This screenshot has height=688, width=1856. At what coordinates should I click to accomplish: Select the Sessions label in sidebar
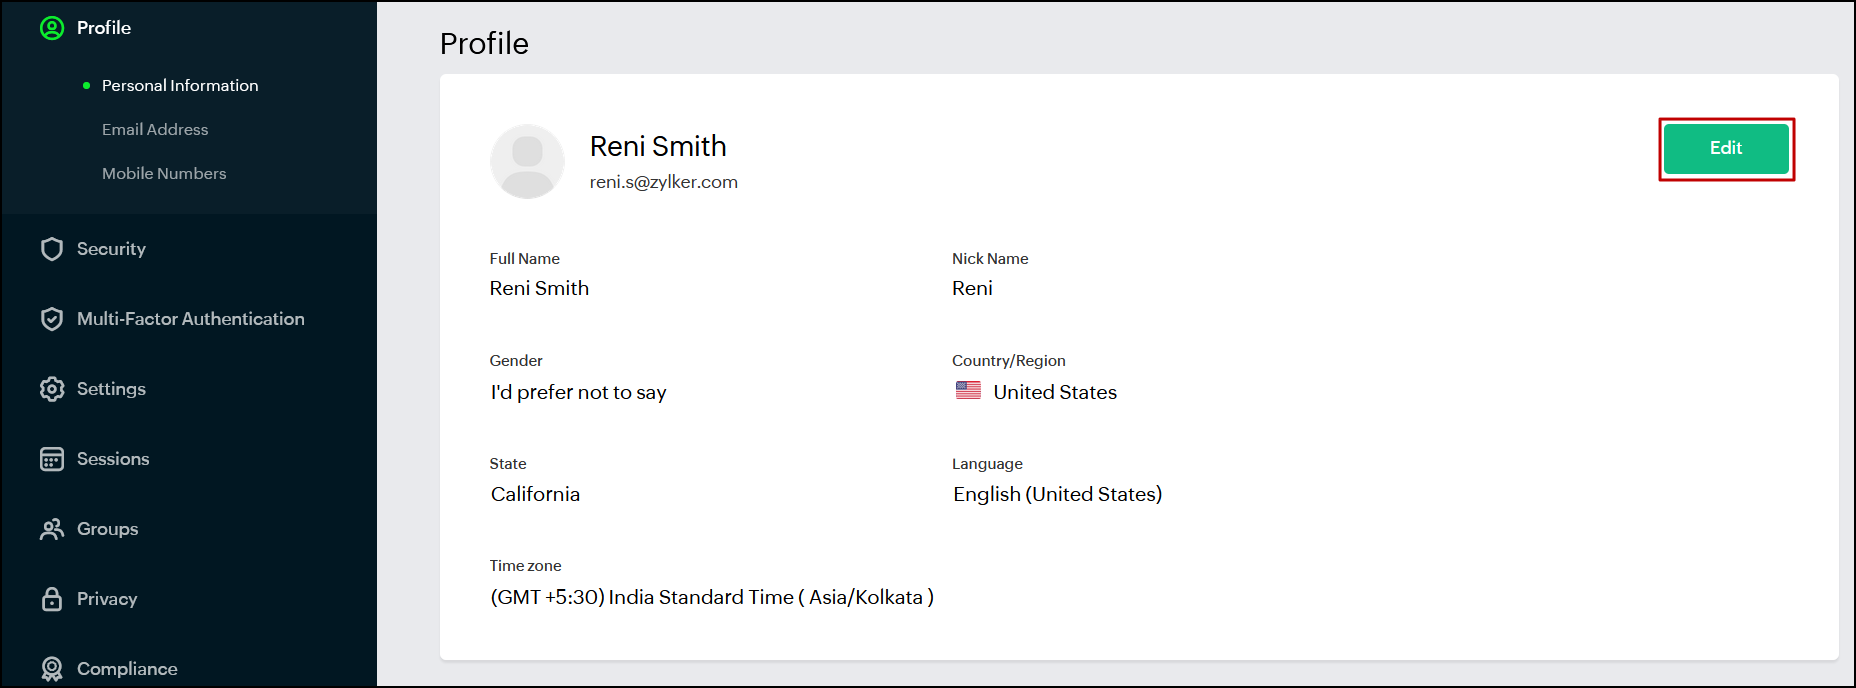pyautogui.click(x=113, y=459)
